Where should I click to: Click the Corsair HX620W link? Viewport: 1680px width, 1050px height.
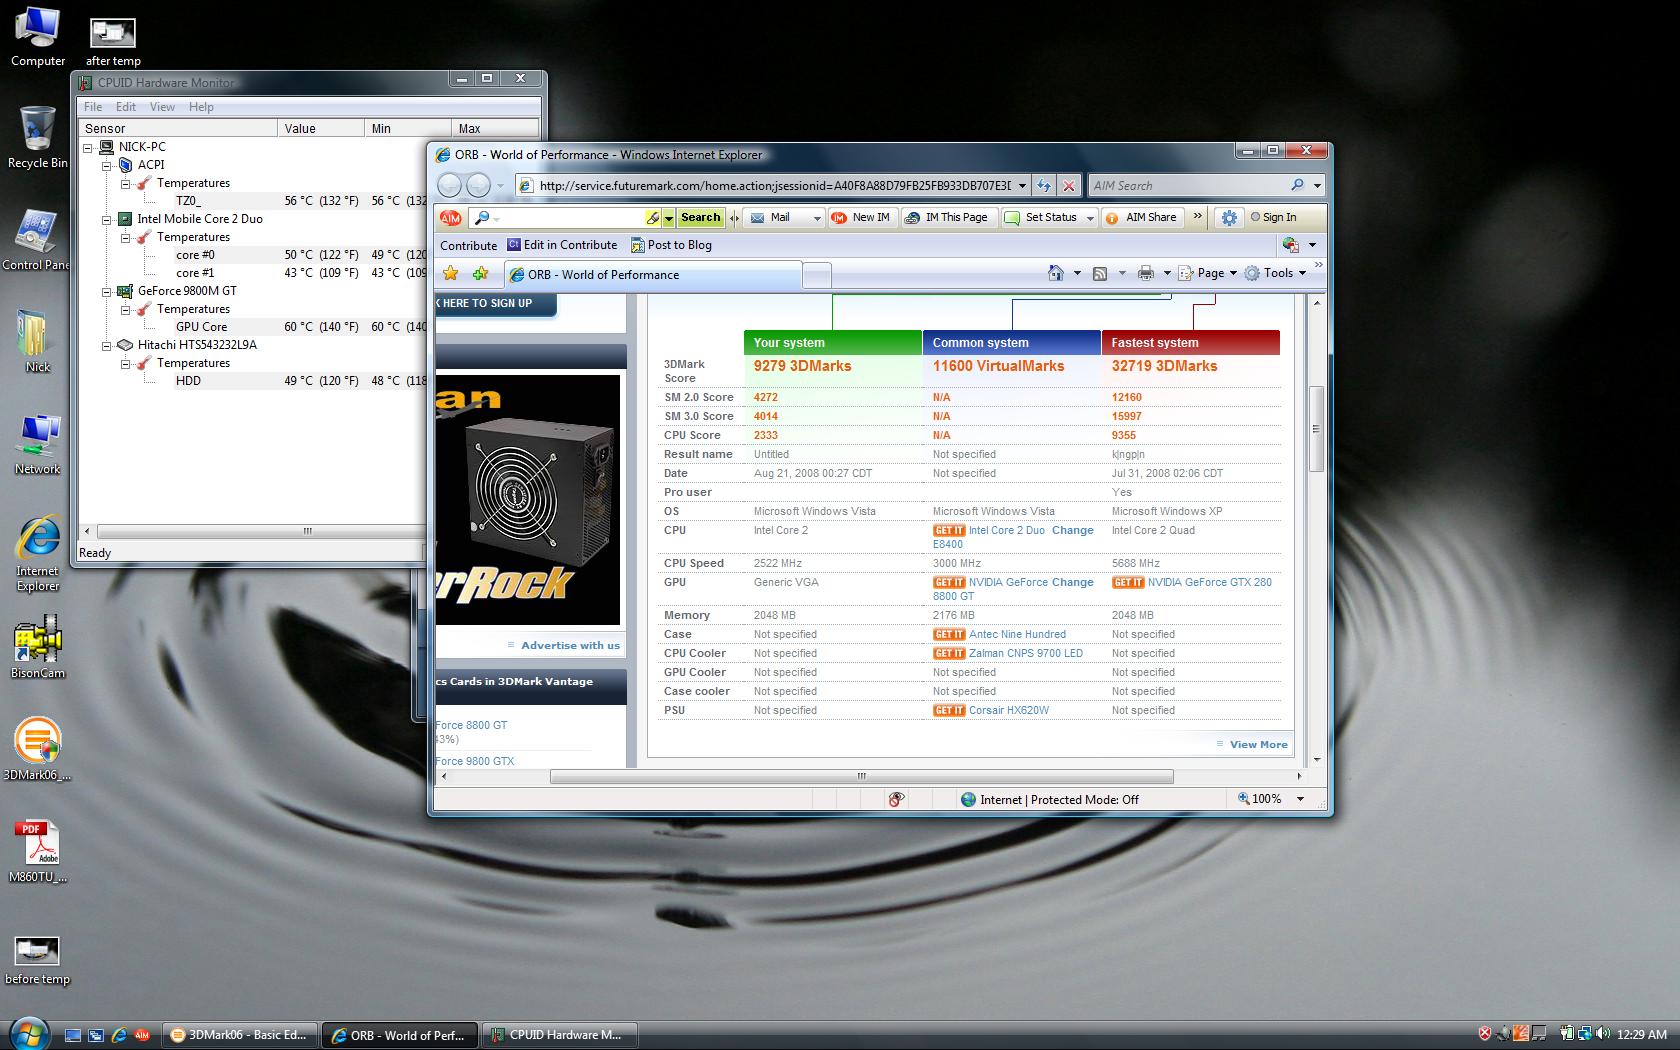click(1009, 711)
